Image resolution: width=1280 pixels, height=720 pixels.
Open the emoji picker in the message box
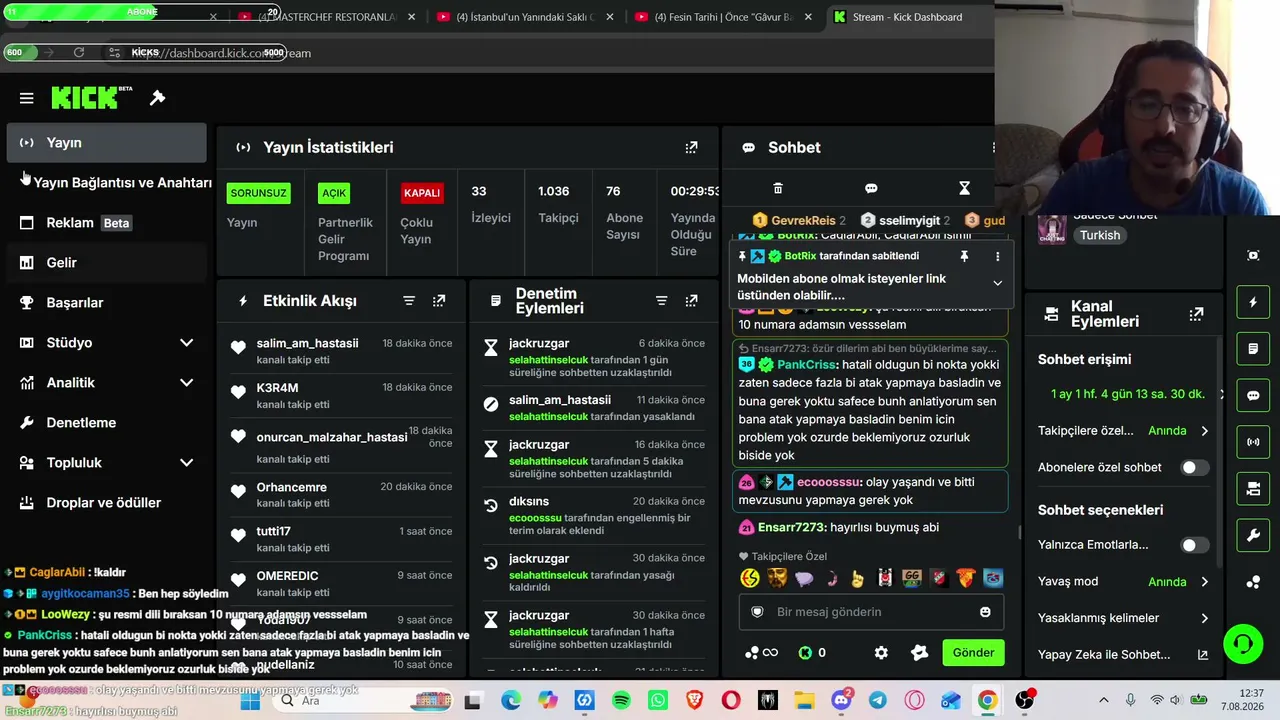pos(985,612)
